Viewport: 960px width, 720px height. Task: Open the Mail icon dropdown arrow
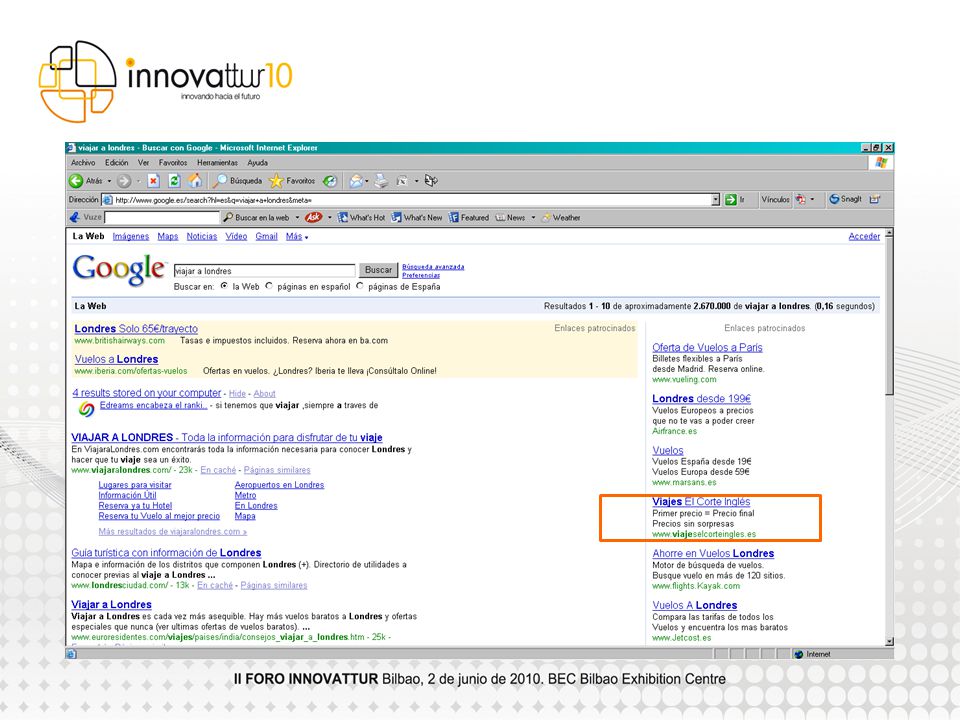[367, 181]
